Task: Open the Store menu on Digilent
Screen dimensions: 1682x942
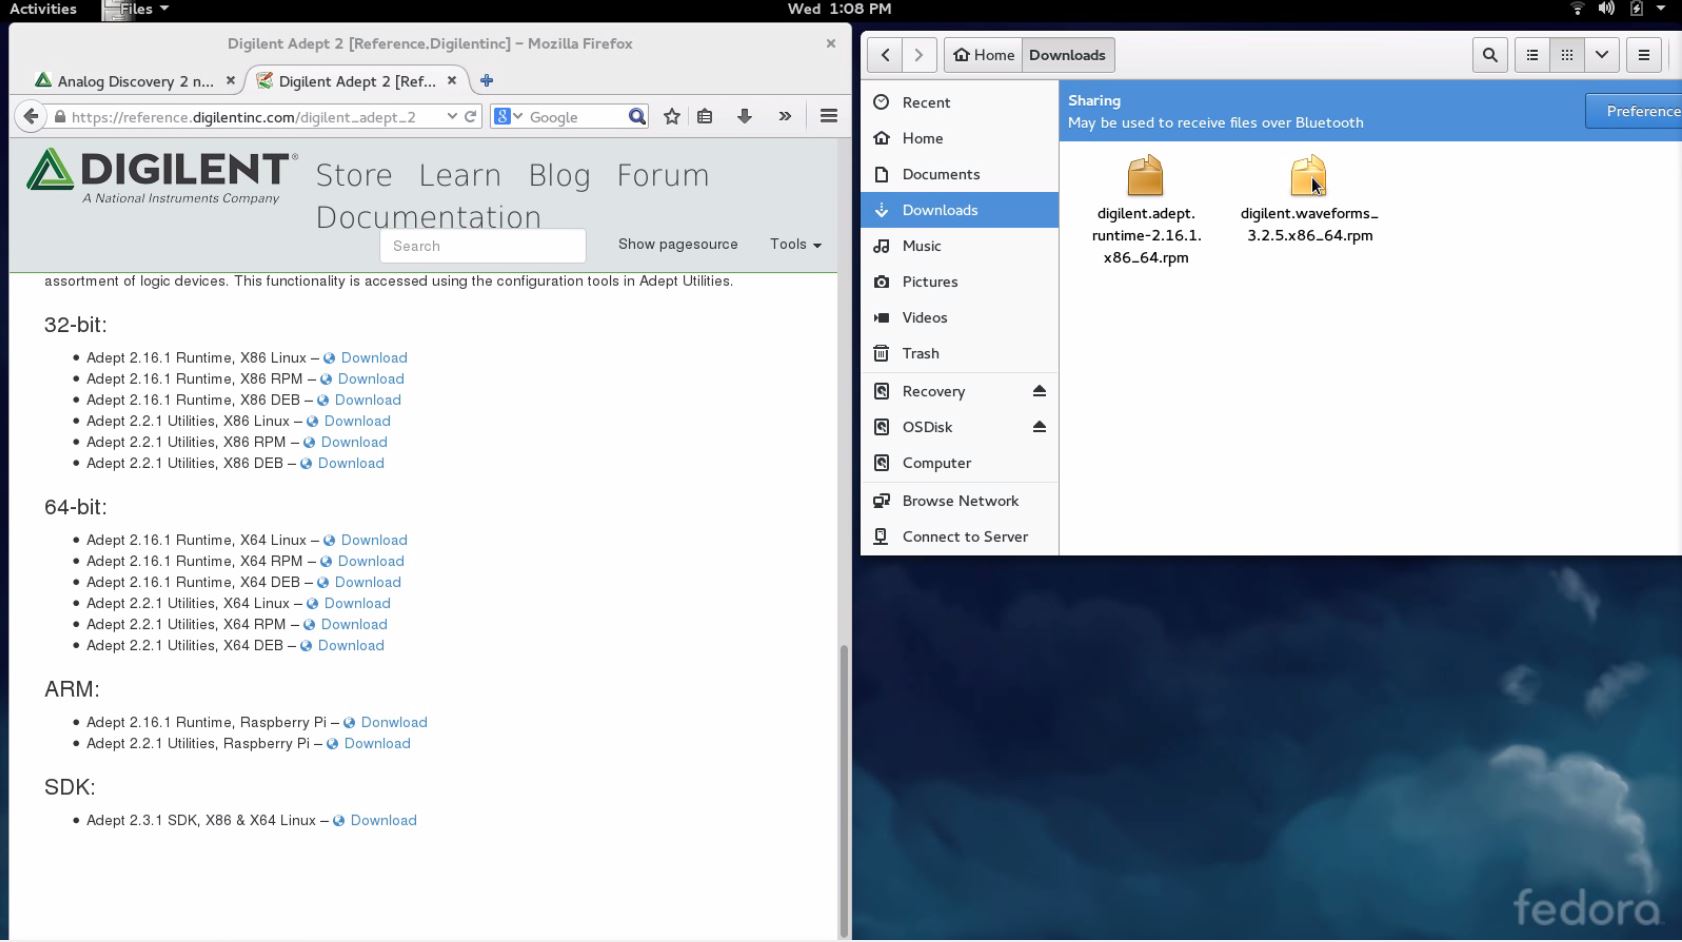Action: point(354,175)
